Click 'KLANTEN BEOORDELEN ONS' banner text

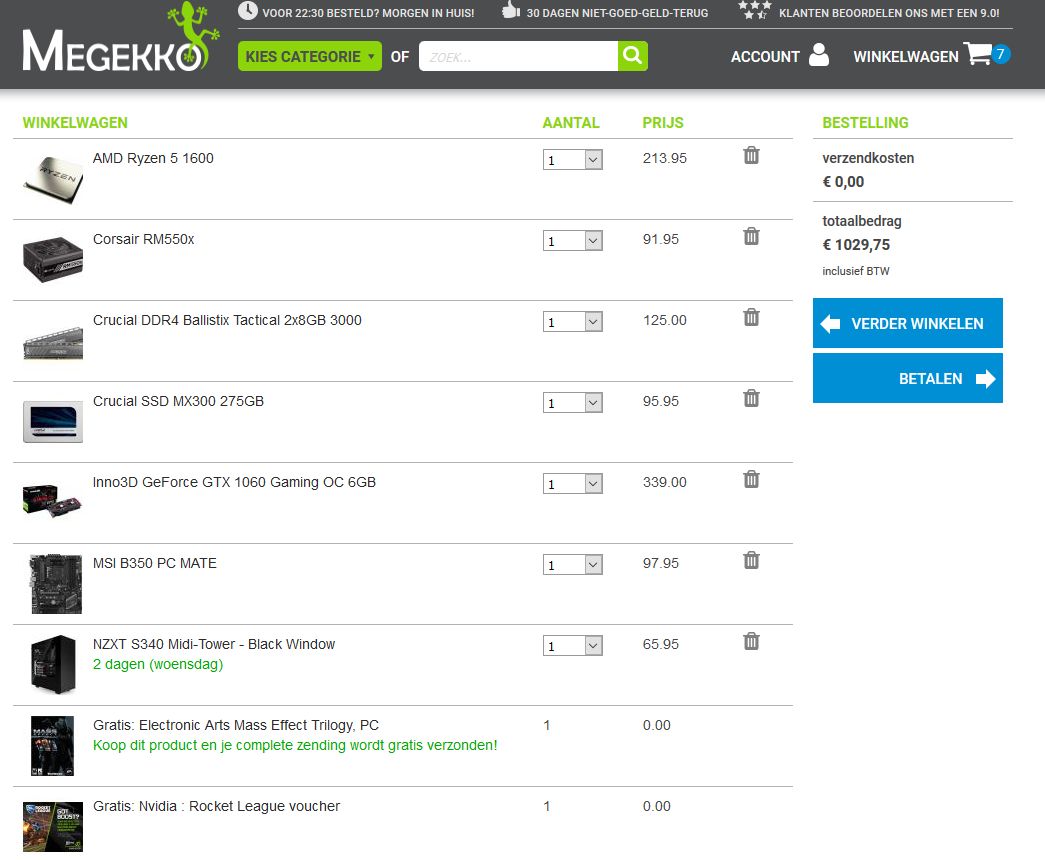889,13
